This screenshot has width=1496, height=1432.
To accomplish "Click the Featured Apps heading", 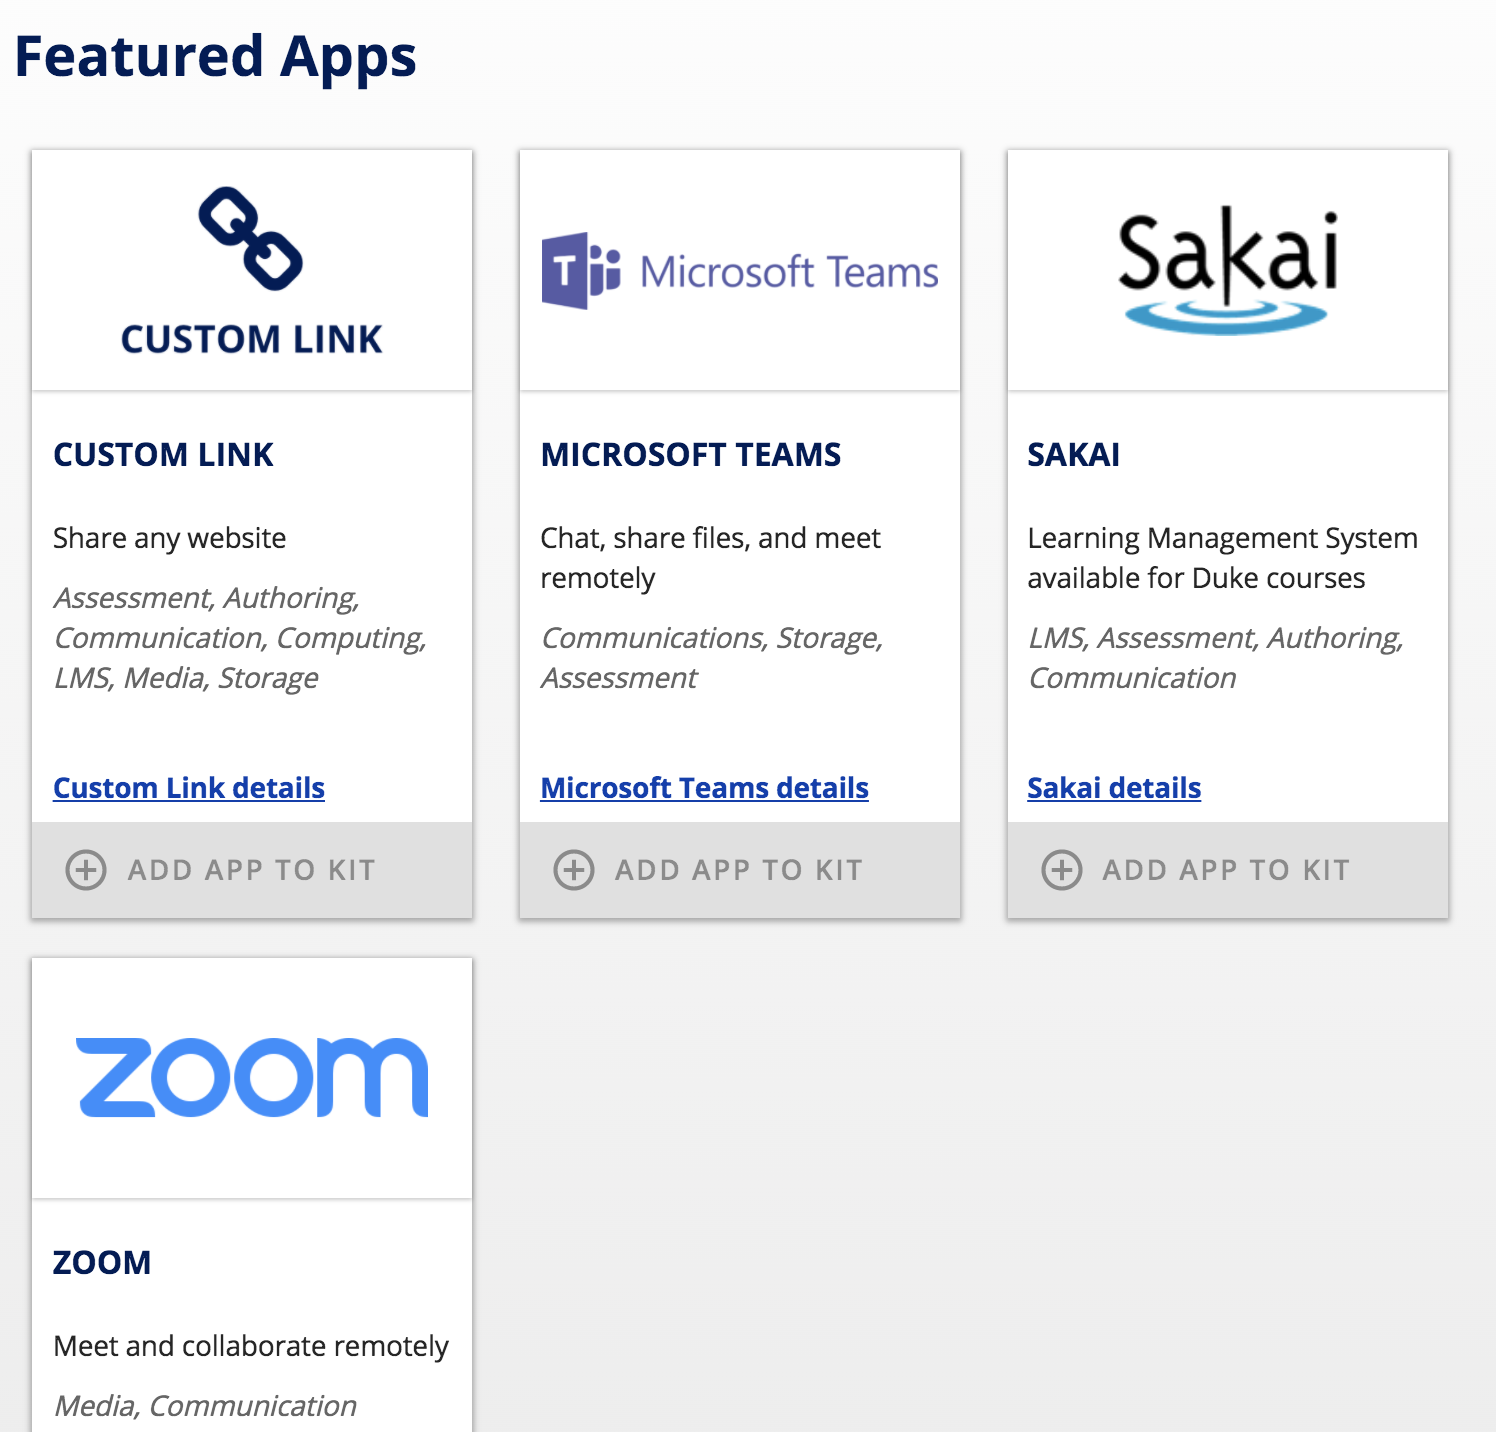I will click(x=215, y=58).
